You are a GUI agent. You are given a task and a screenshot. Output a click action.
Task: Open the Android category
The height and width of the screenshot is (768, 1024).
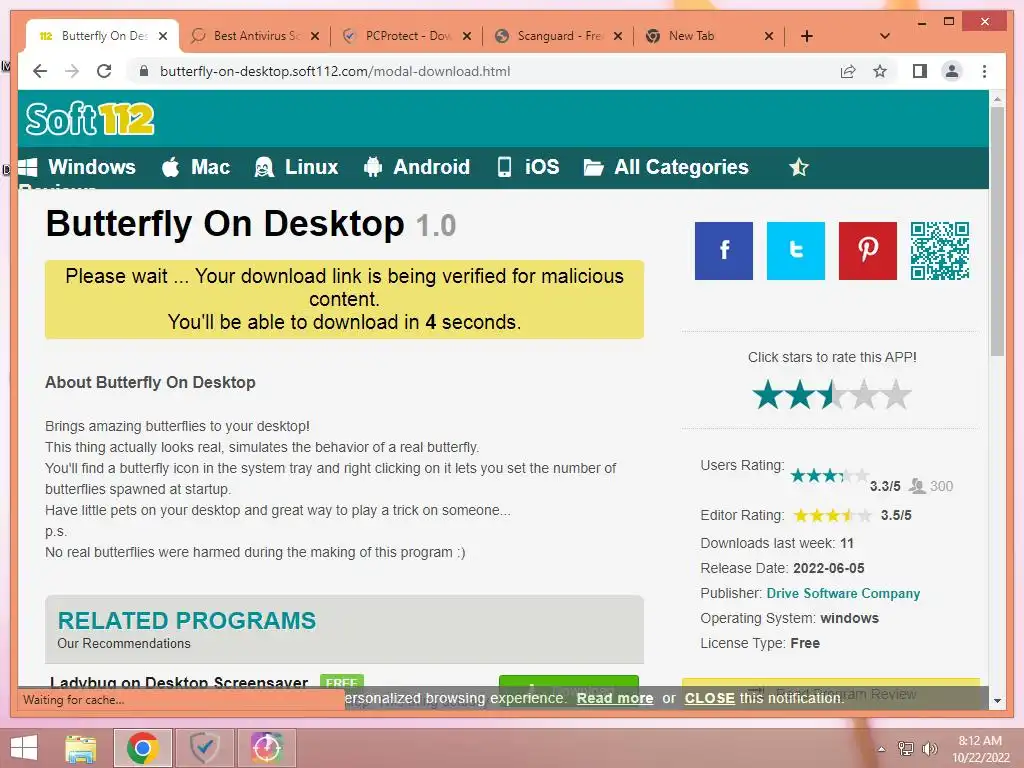click(417, 167)
